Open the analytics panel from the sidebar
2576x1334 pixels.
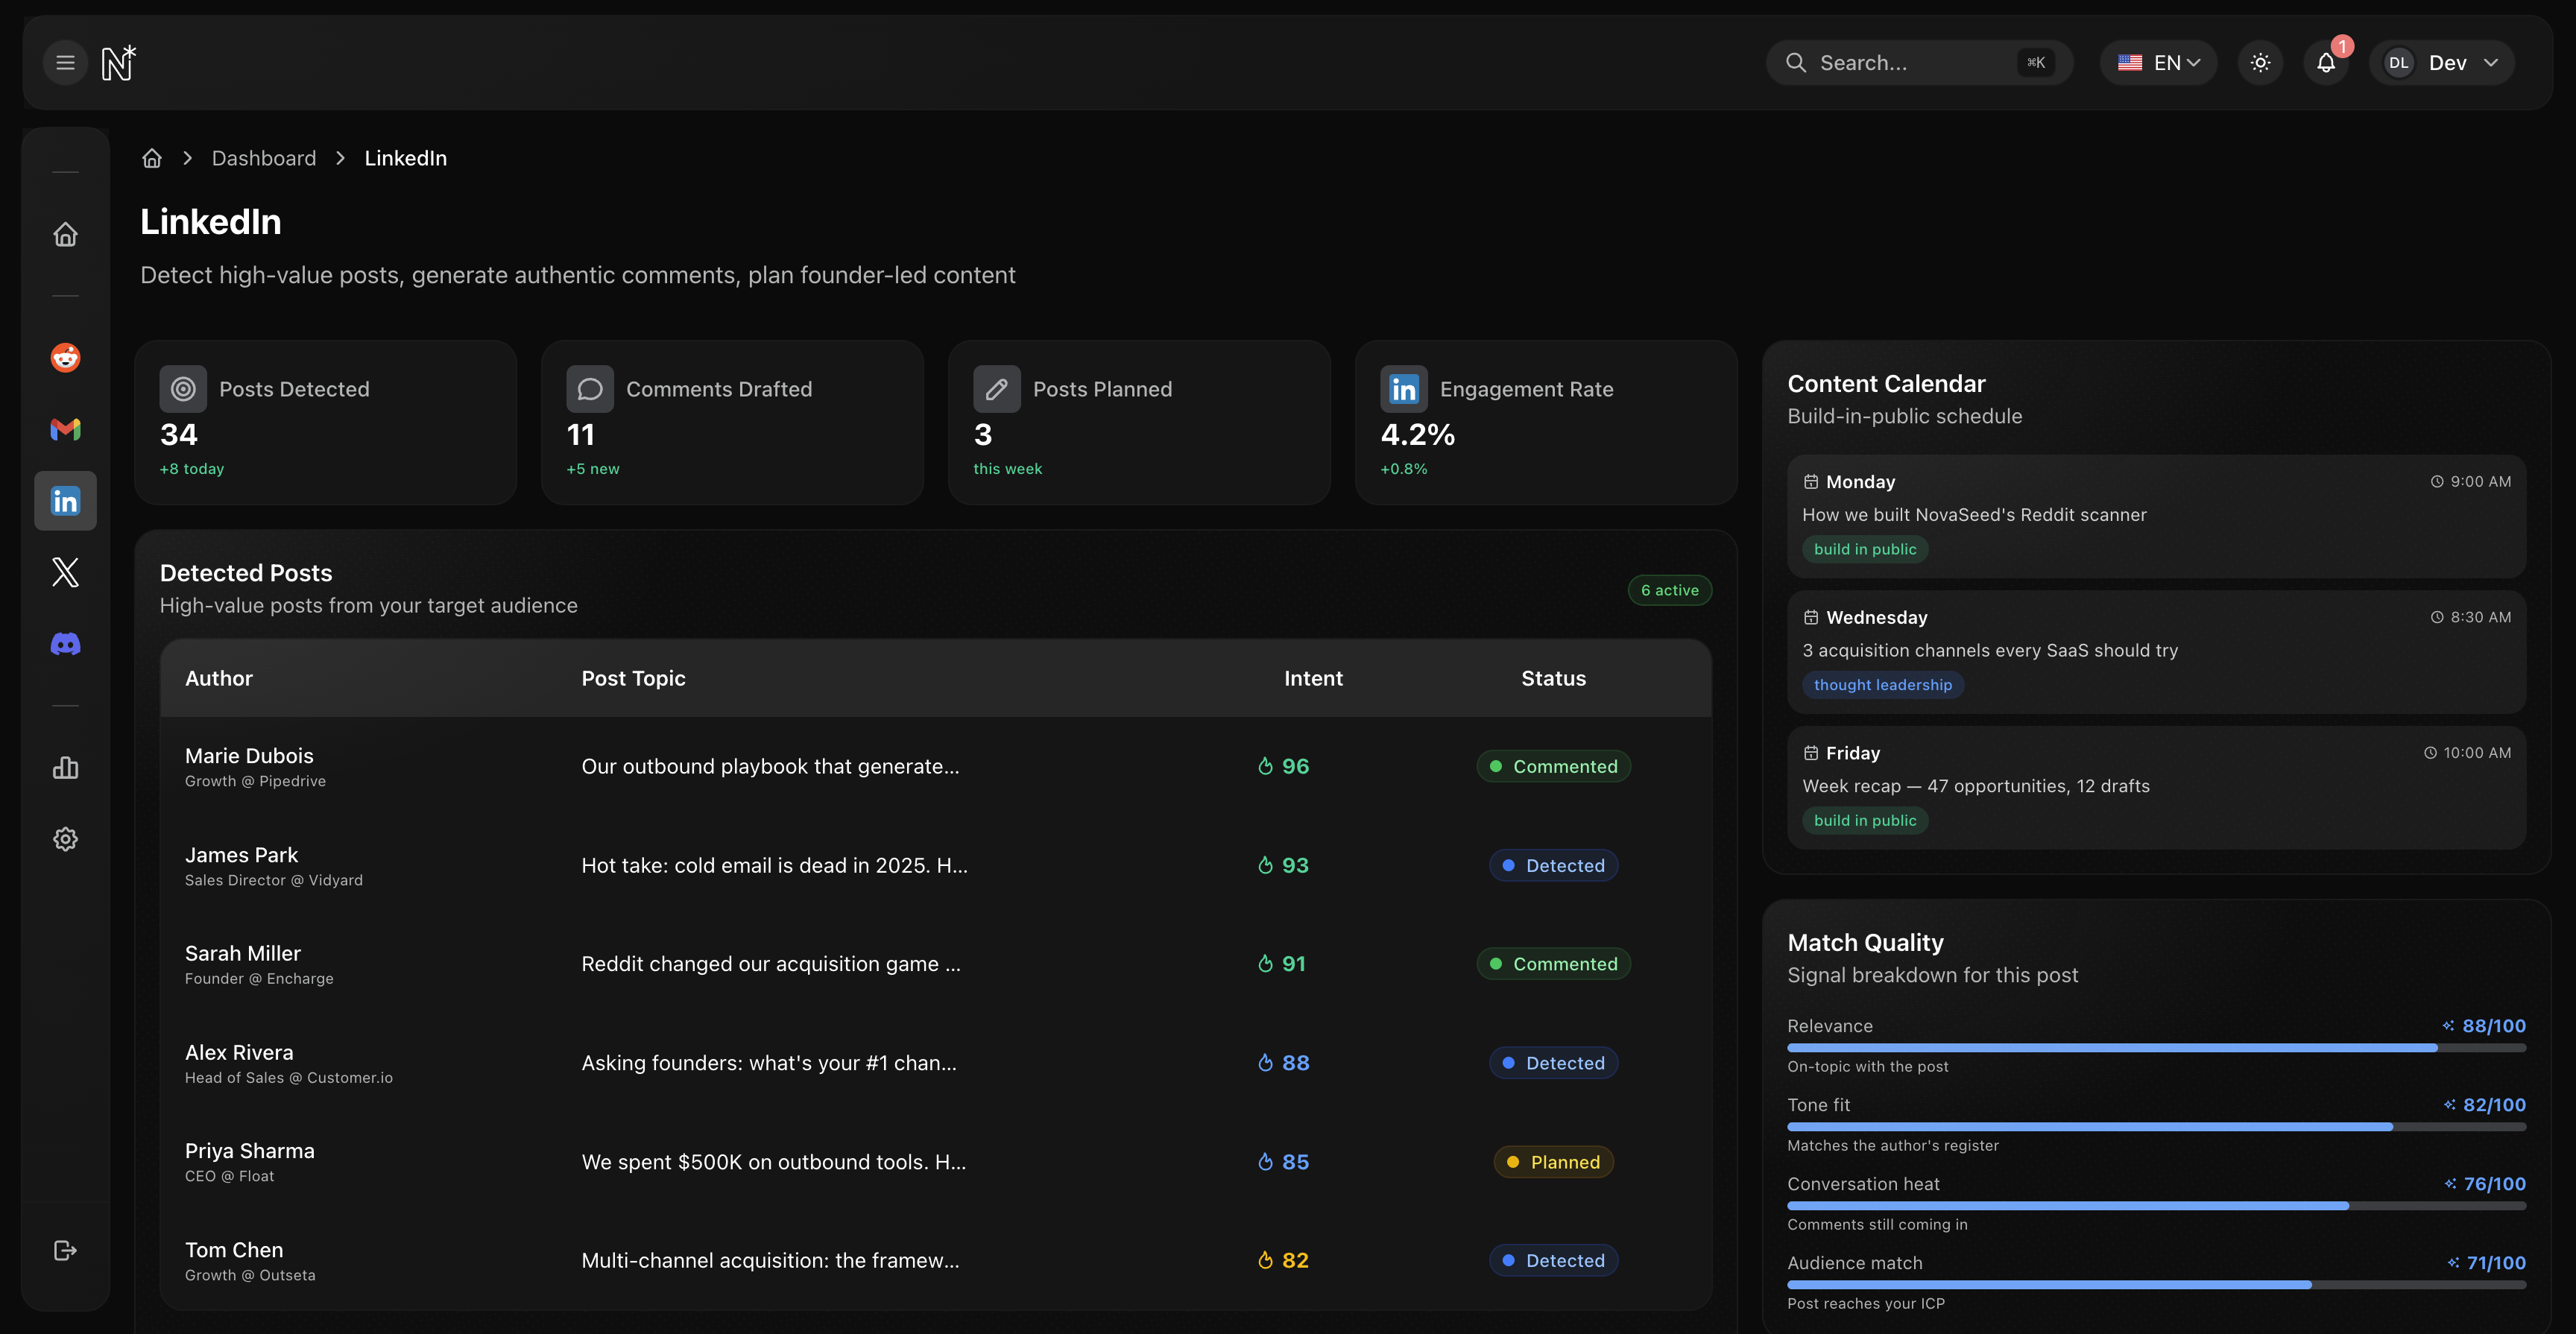click(65, 767)
